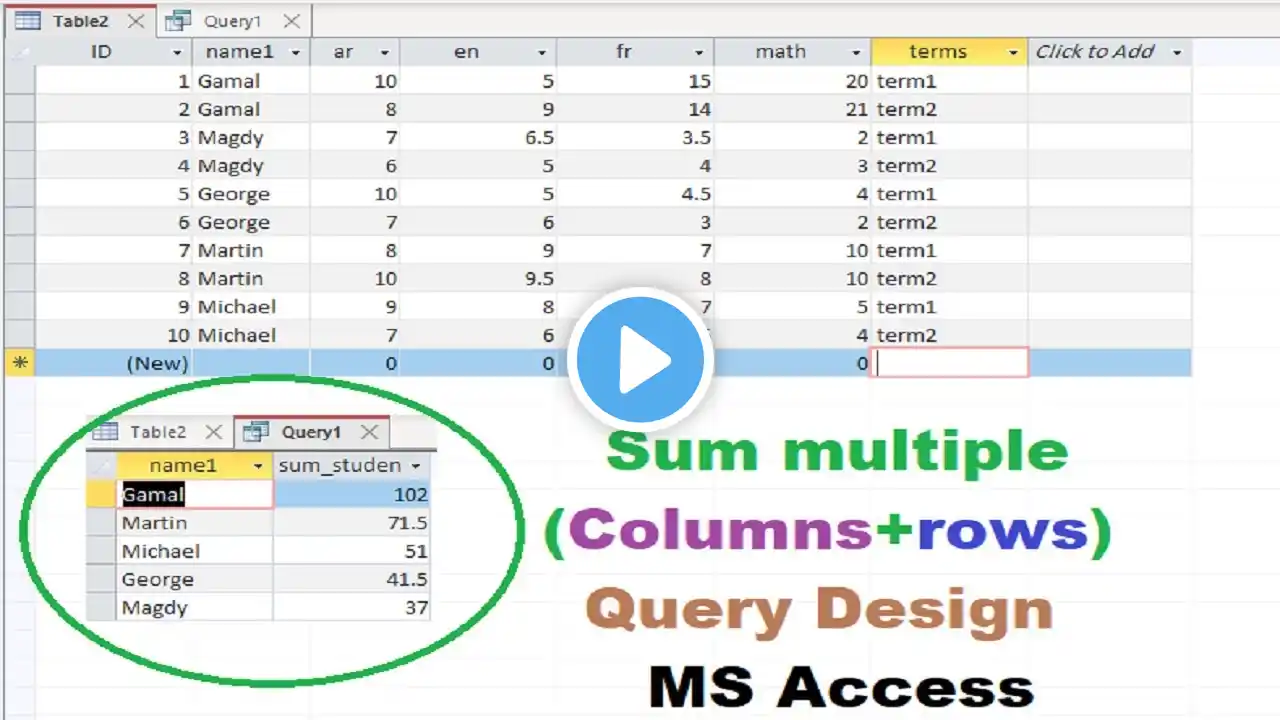Image resolution: width=1280 pixels, height=720 pixels.
Task: Close the Query1 tab in lower query view
Action: 369,432
